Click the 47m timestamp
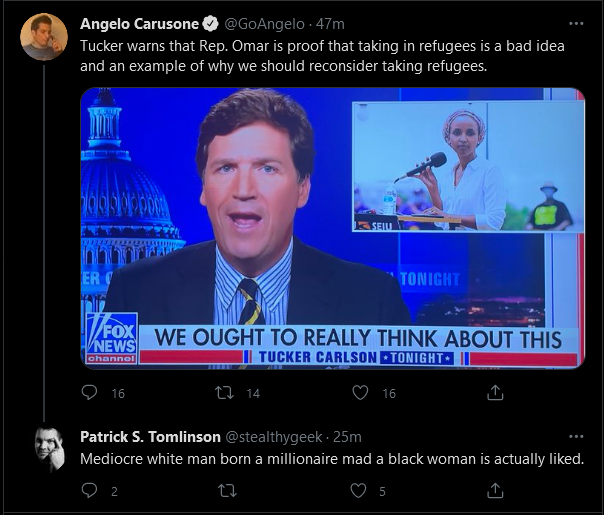The width and height of the screenshot is (604, 515). click(x=330, y=24)
